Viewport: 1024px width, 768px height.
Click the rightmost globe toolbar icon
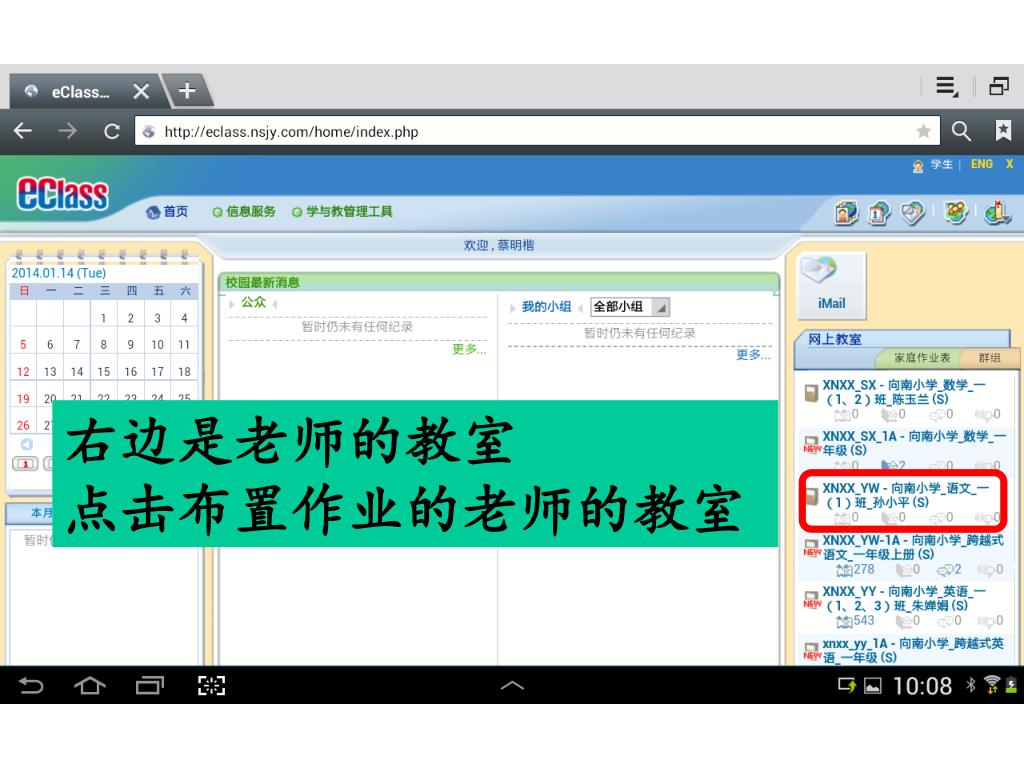pyautogui.click(x=998, y=213)
